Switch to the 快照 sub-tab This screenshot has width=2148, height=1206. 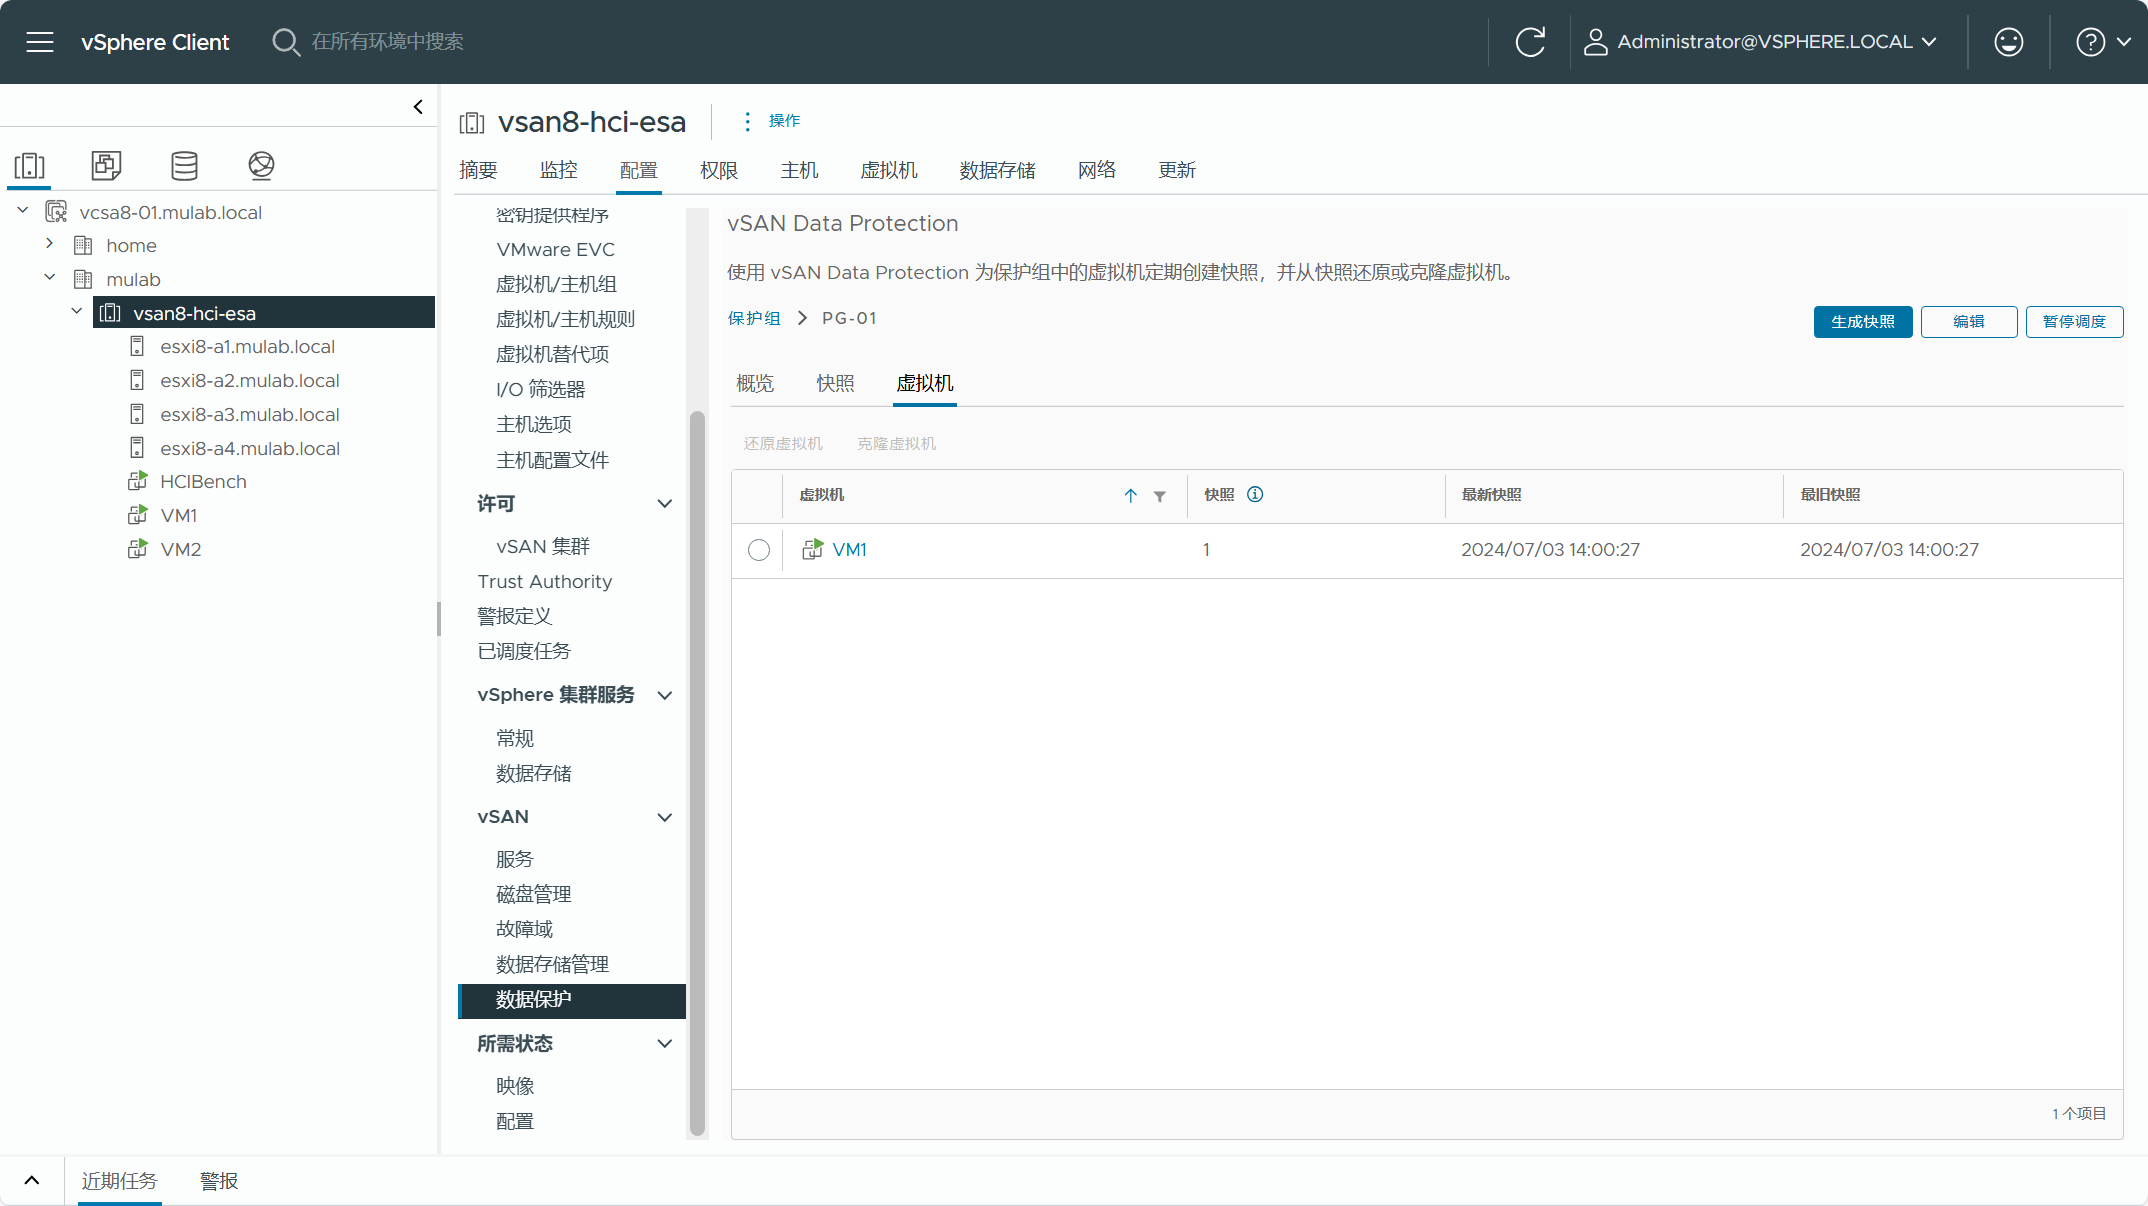coord(835,384)
